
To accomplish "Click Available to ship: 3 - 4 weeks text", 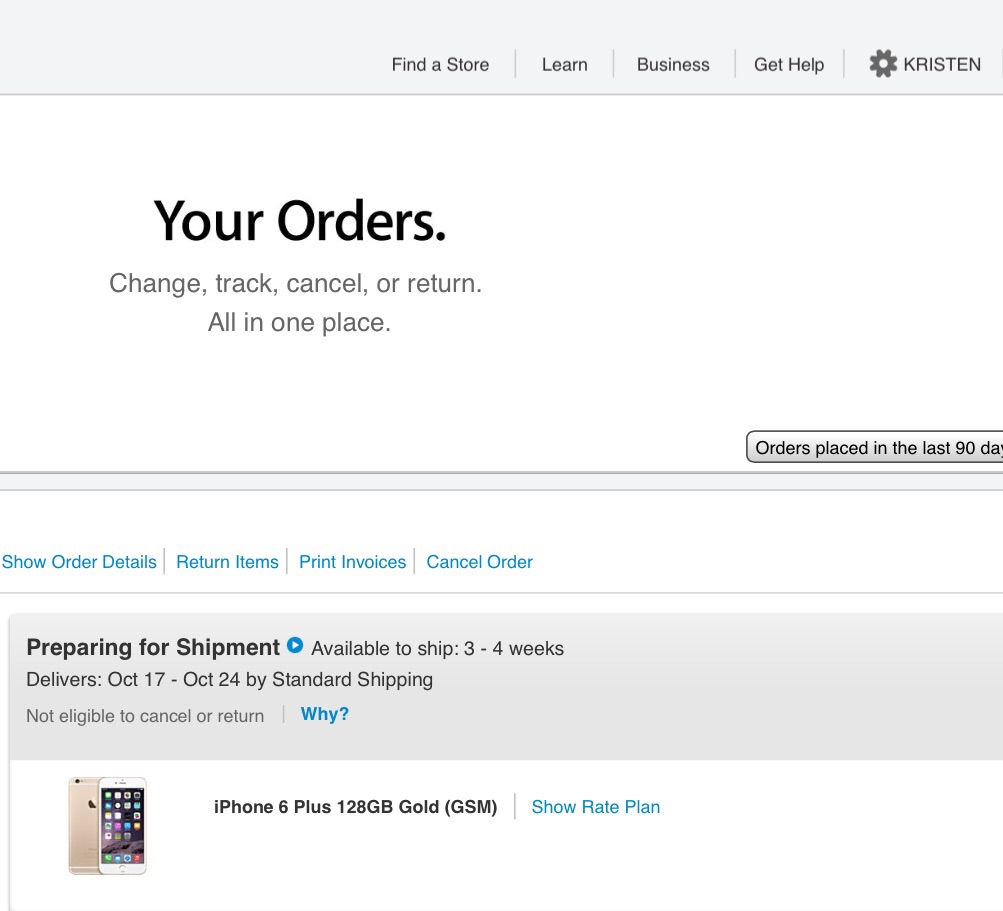I will pyautogui.click(x=438, y=649).
